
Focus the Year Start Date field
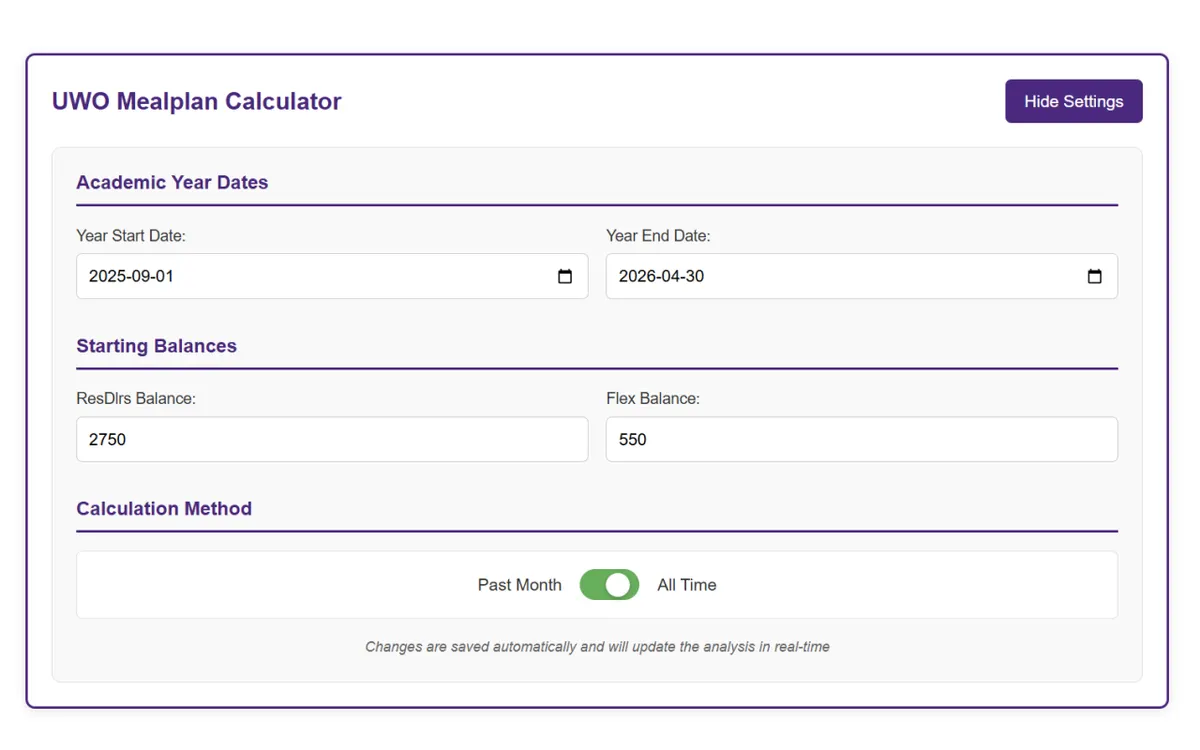pos(332,276)
